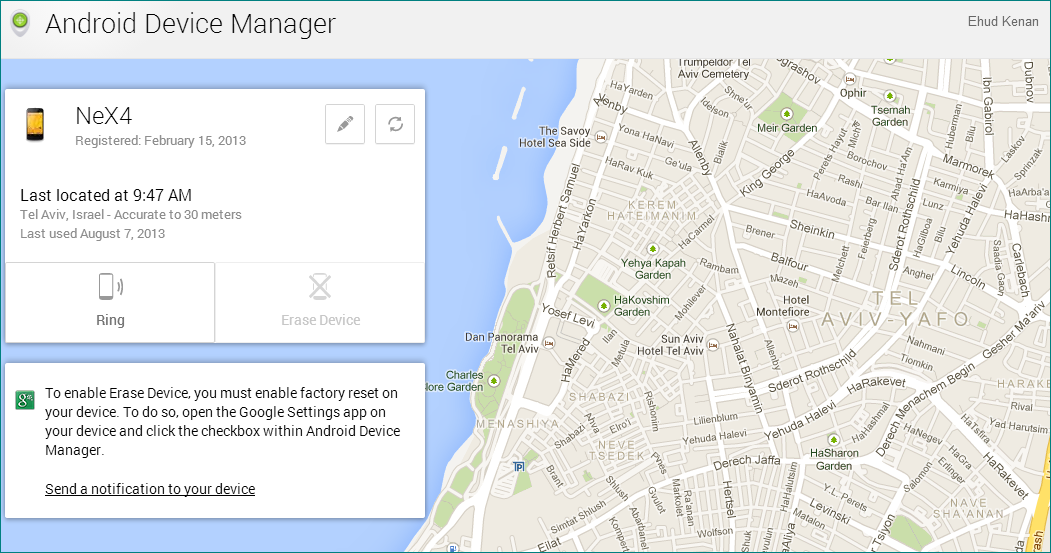Click The Savoy Hotel Sea Side label
This screenshot has width=1051, height=553.
click(x=564, y=137)
